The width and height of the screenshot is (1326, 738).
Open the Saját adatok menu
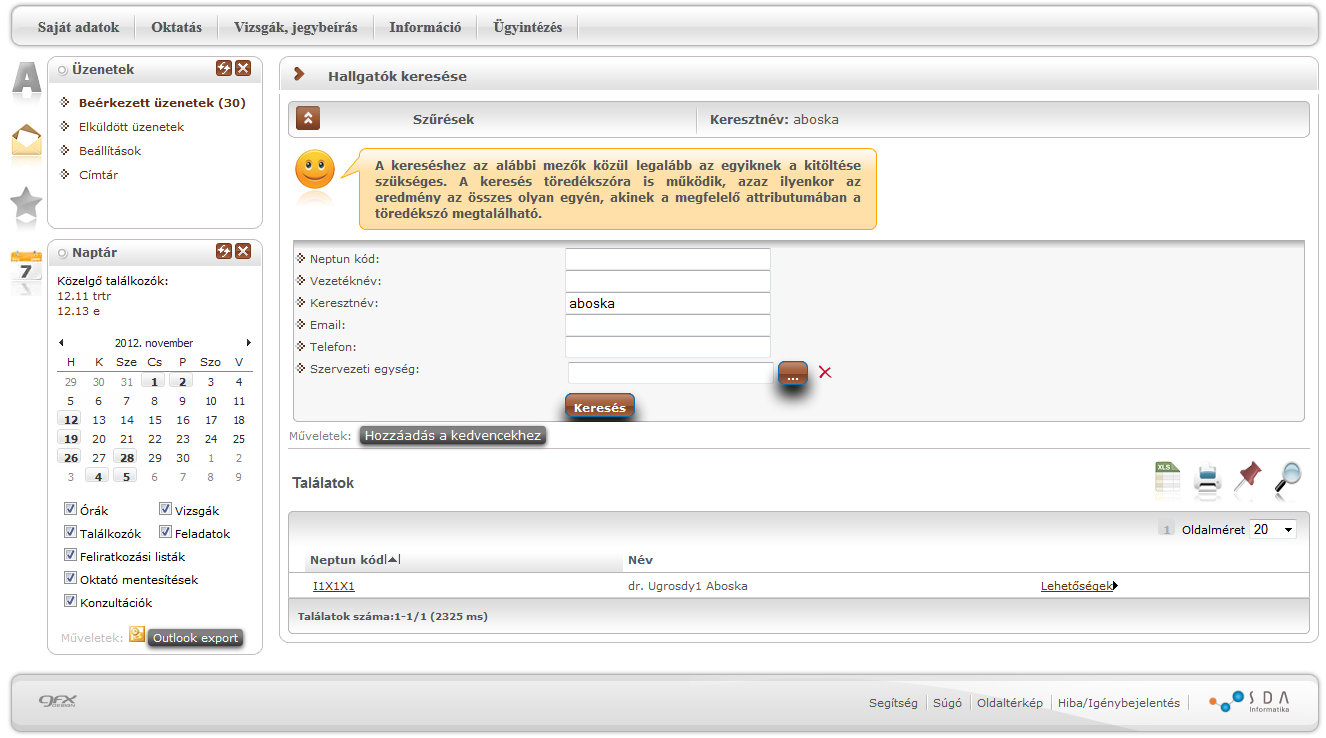[78, 27]
